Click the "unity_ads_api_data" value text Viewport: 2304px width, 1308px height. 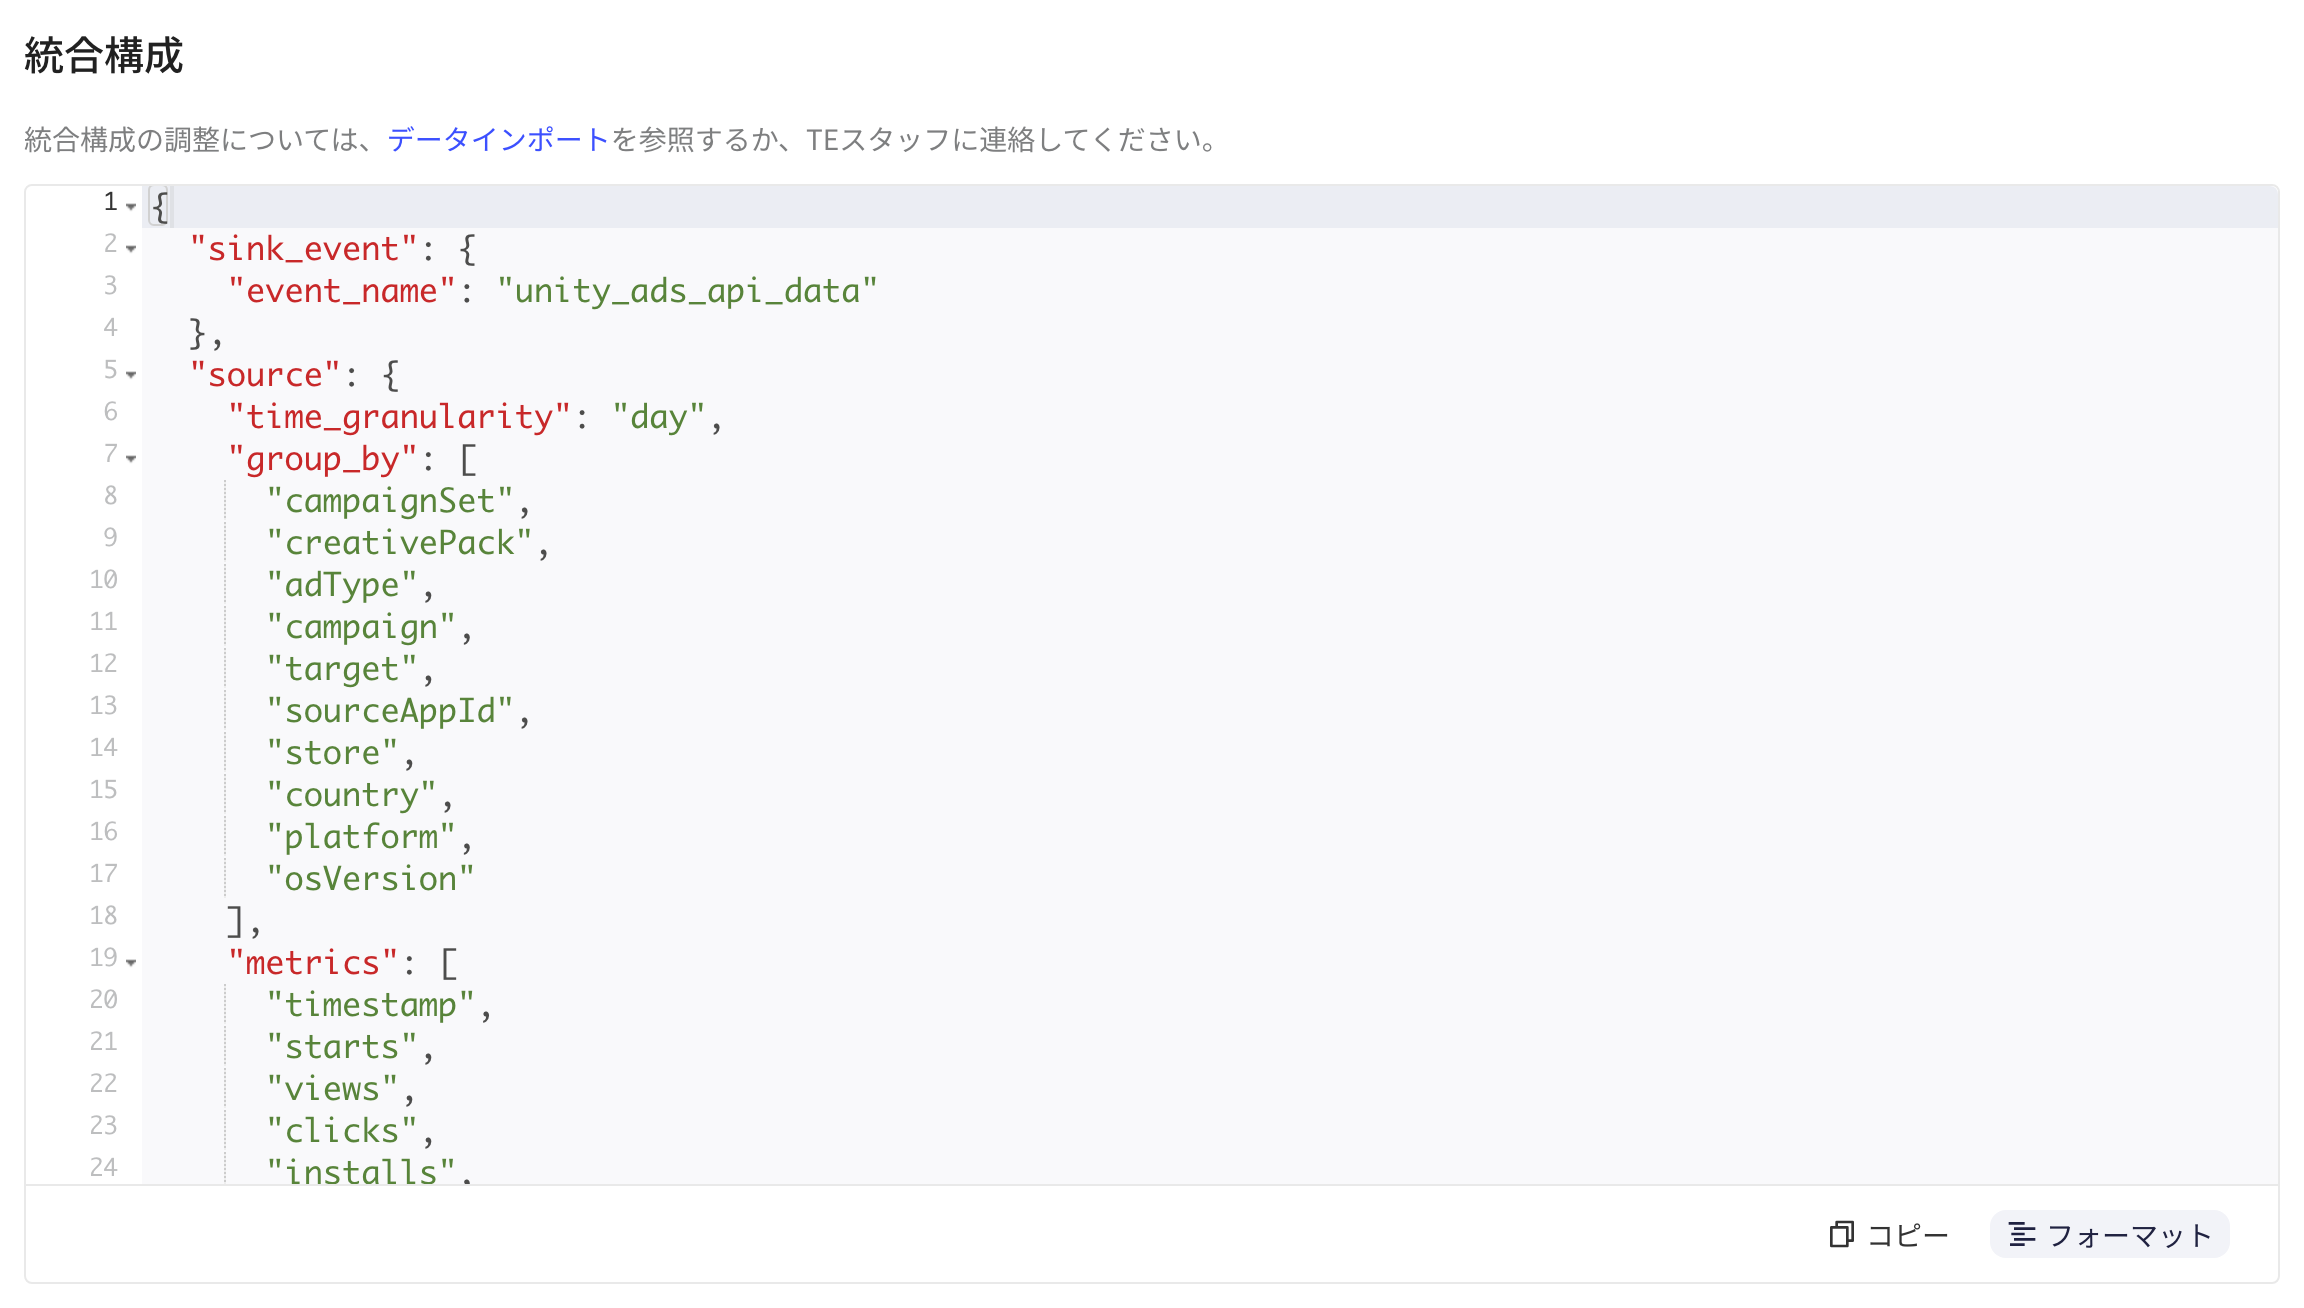click(687, 291)
